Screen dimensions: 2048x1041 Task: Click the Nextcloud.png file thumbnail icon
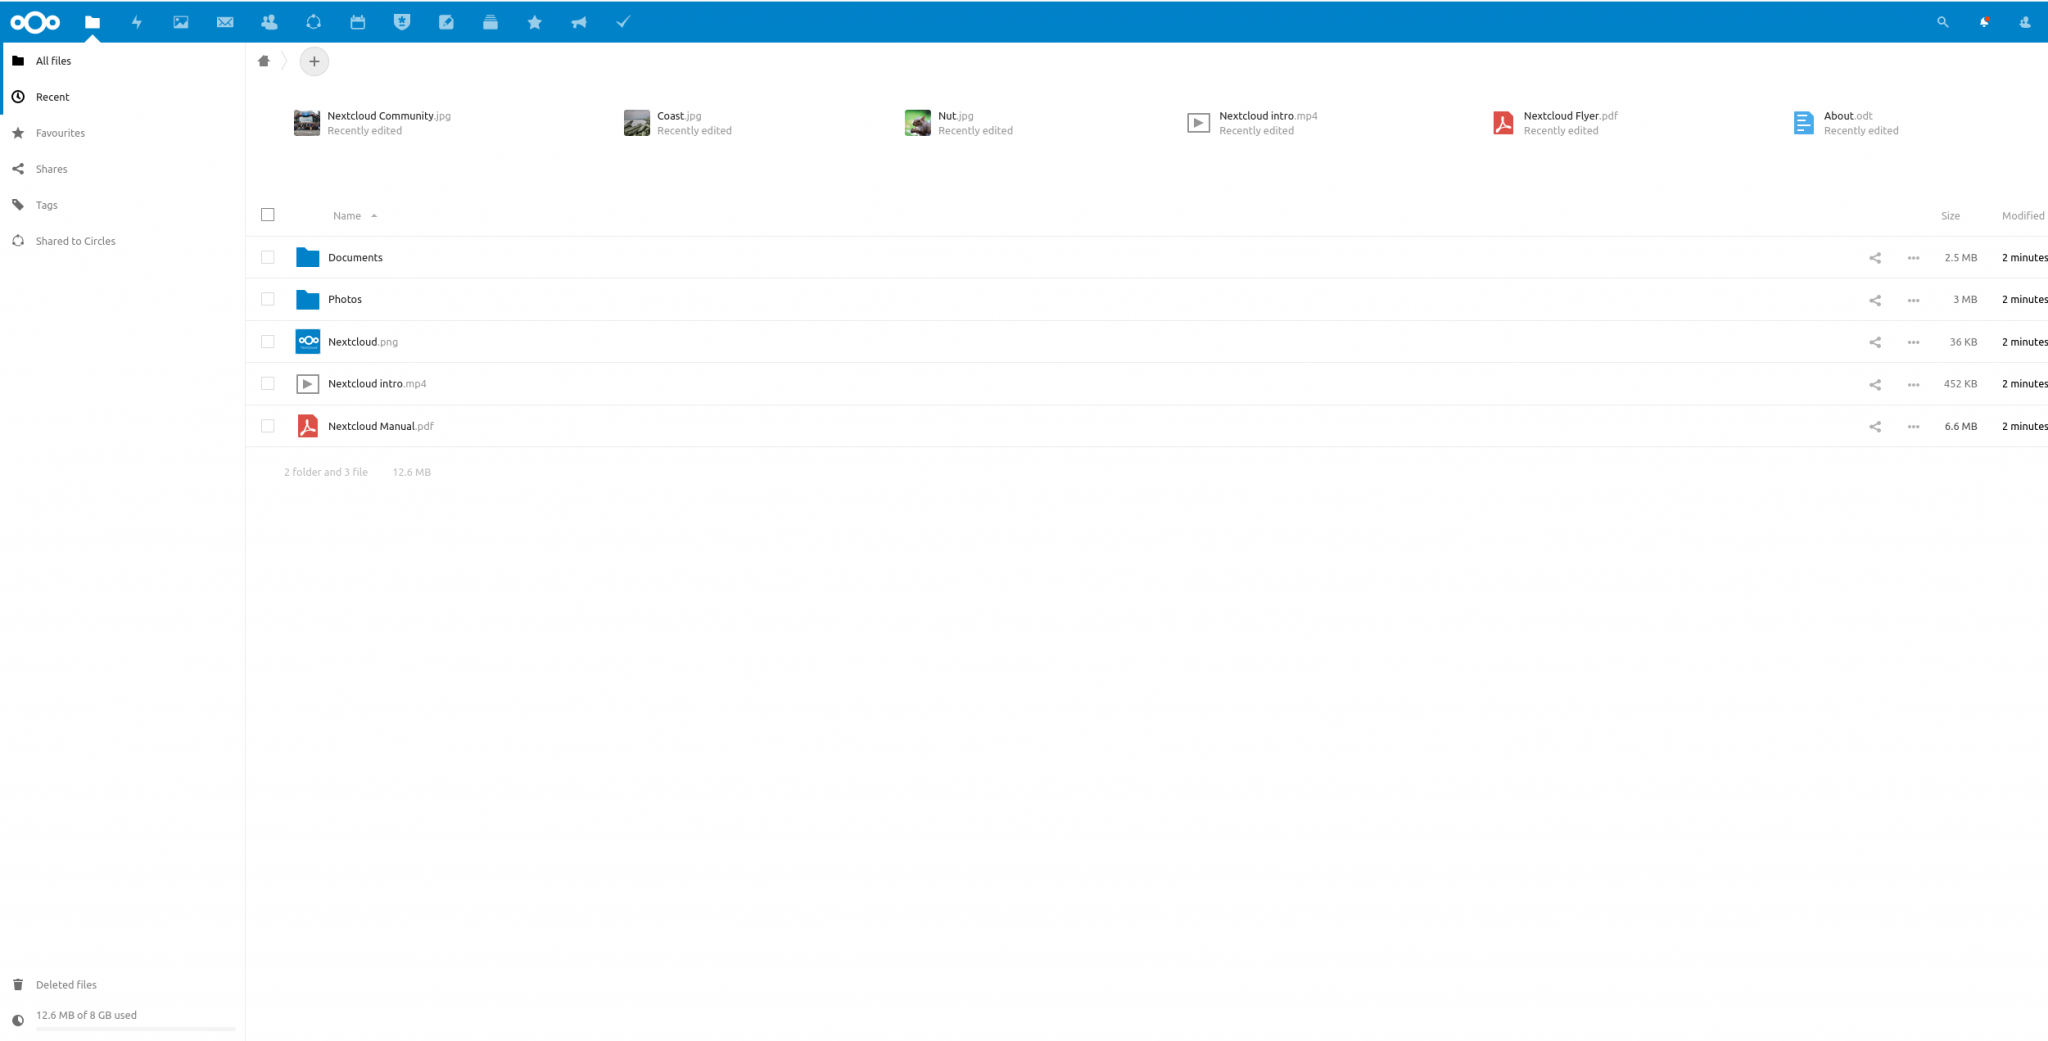tap(308, 342)
